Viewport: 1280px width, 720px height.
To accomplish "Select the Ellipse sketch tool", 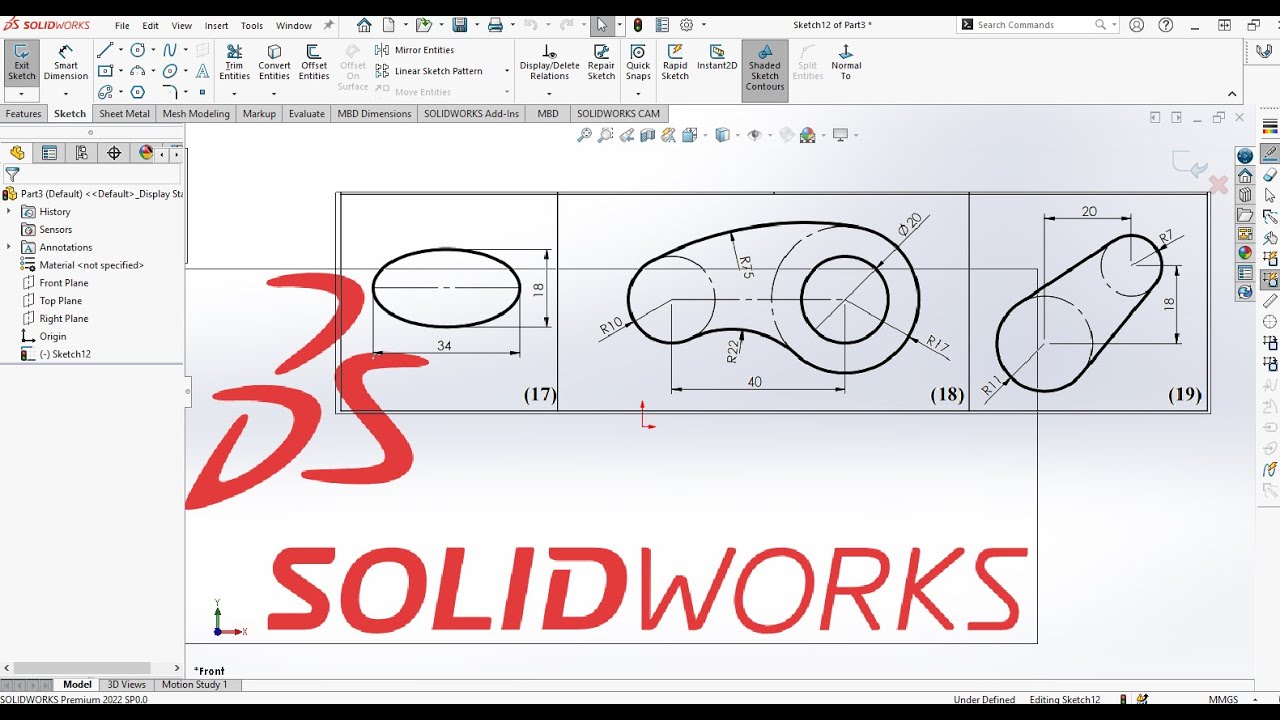I will 170,71.
